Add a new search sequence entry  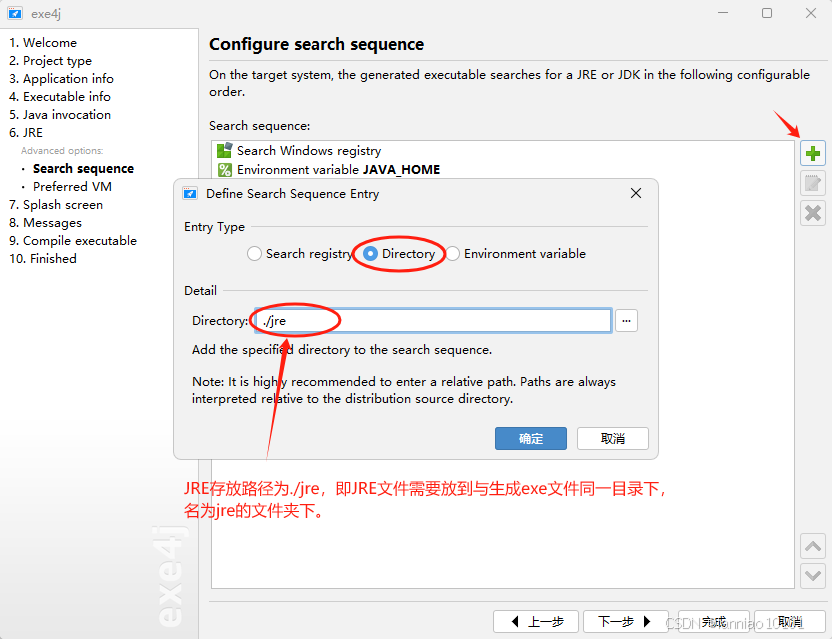click(x=812, y=154)
